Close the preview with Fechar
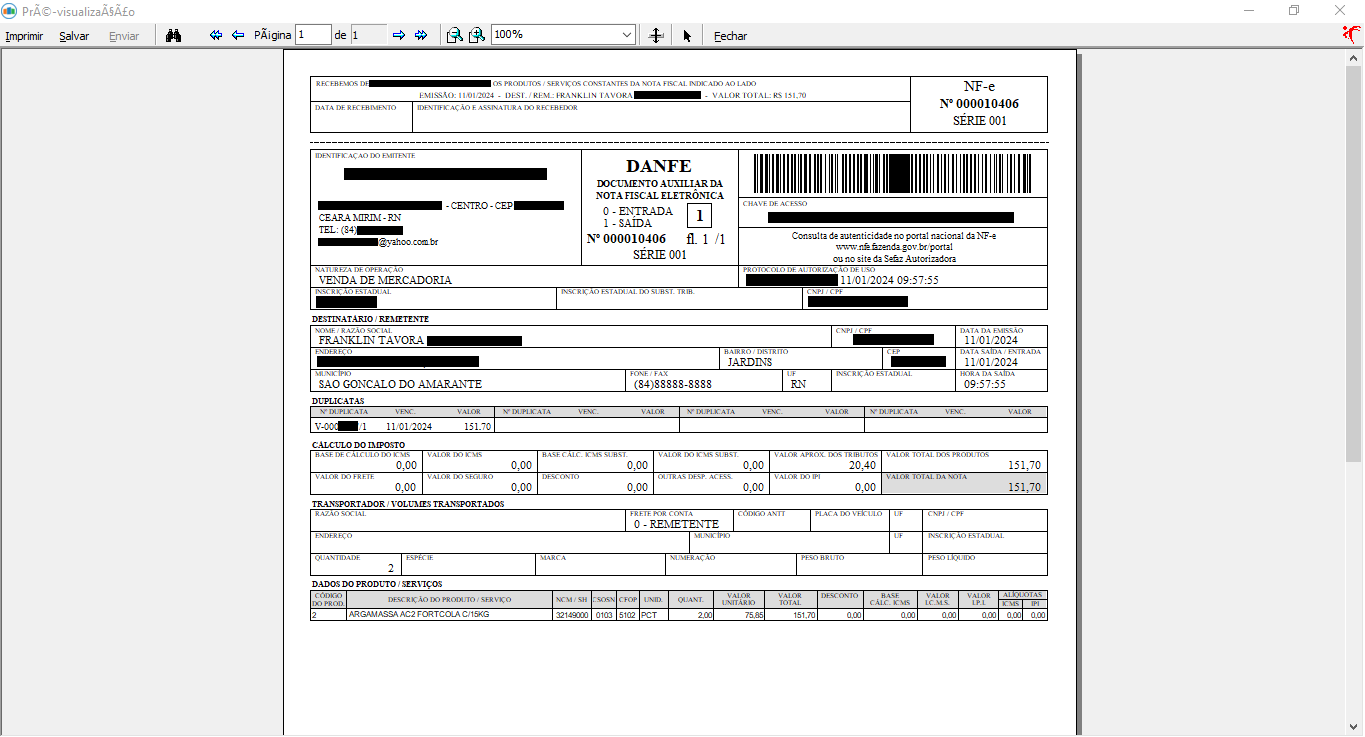The image size is (1365, 737). coord(730,36)
